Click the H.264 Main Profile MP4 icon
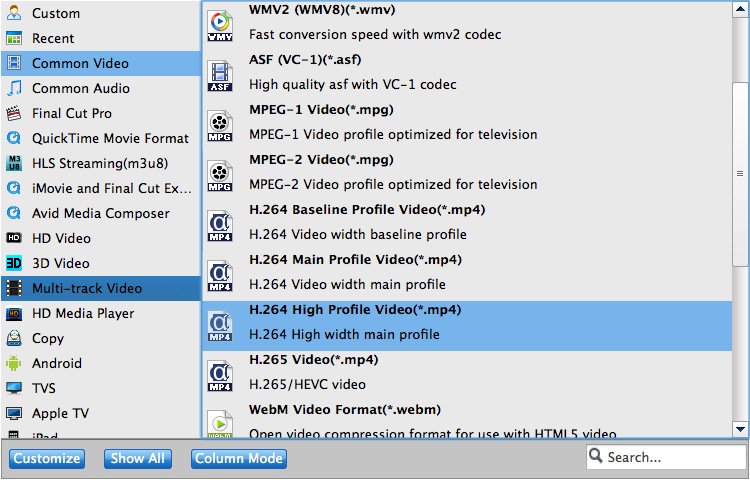 coord(220,276)
